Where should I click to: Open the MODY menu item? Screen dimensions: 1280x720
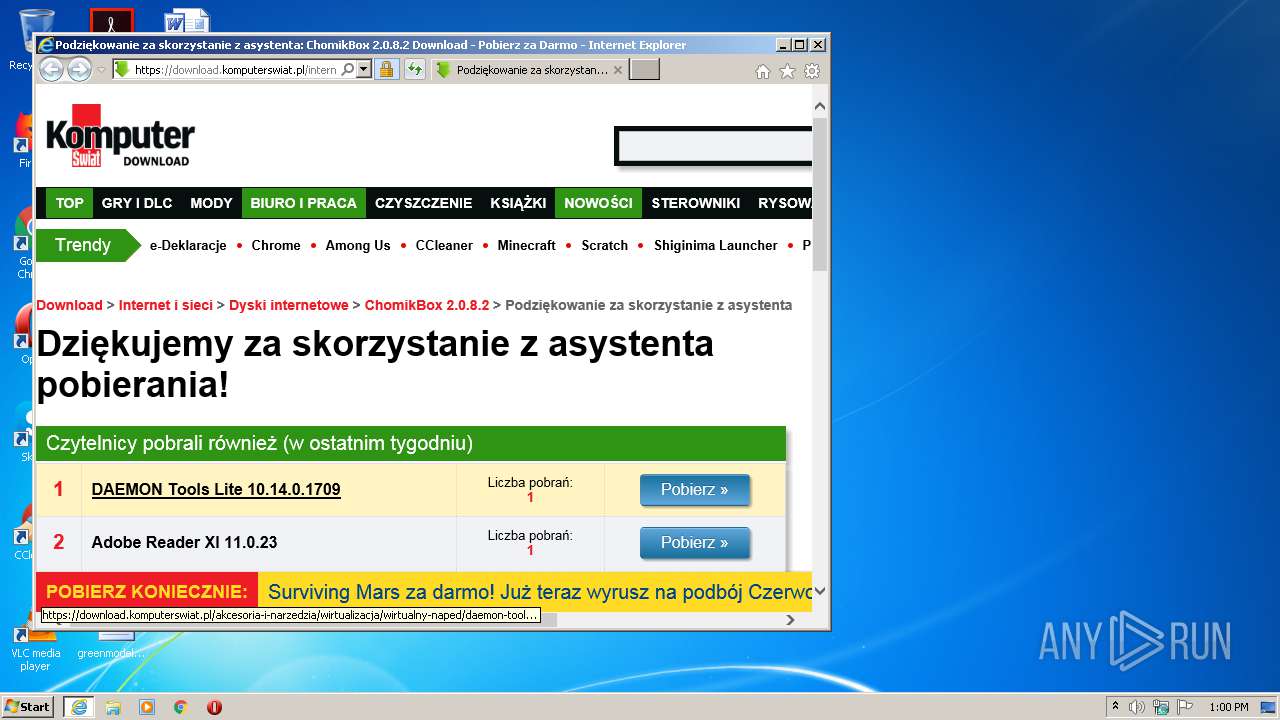[x=211, y=203]
